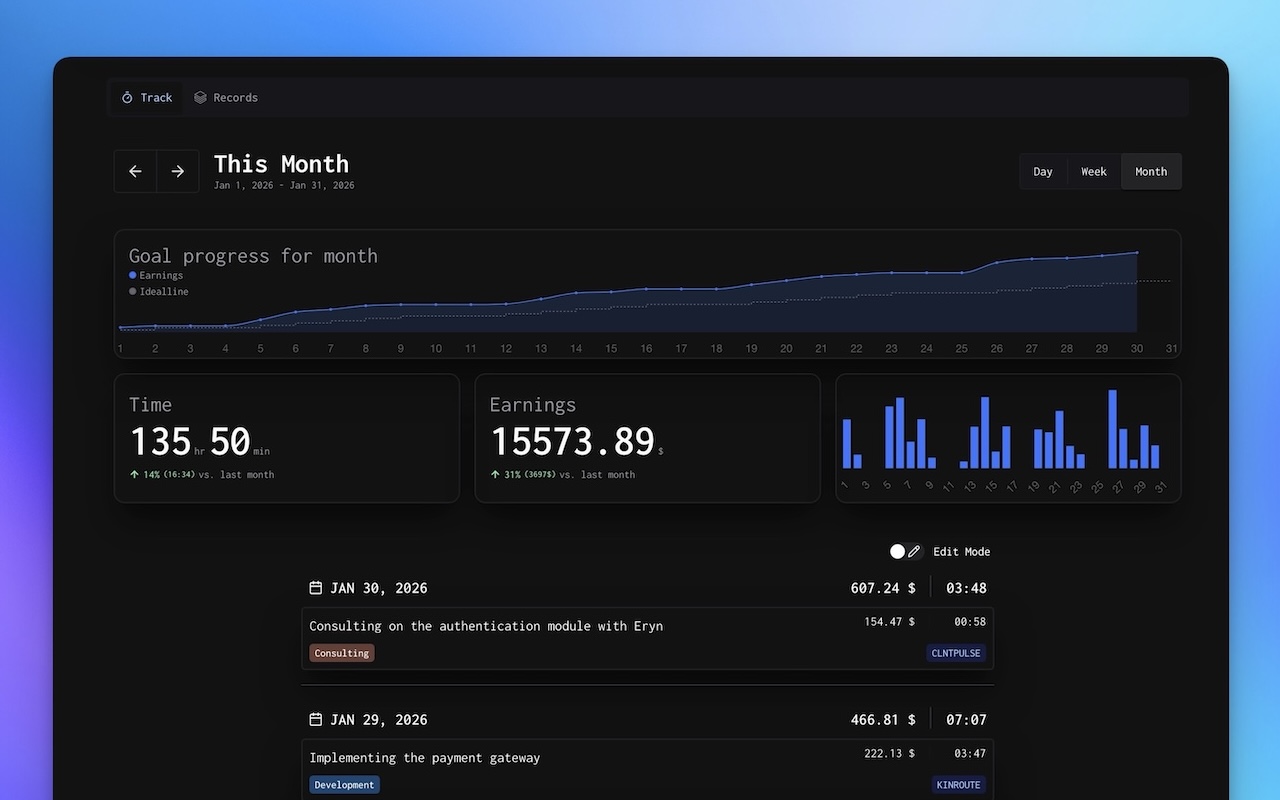Viewport: 1280px width, 800px height.
Task: Go to previous month with left arrow
Action: 135,171
